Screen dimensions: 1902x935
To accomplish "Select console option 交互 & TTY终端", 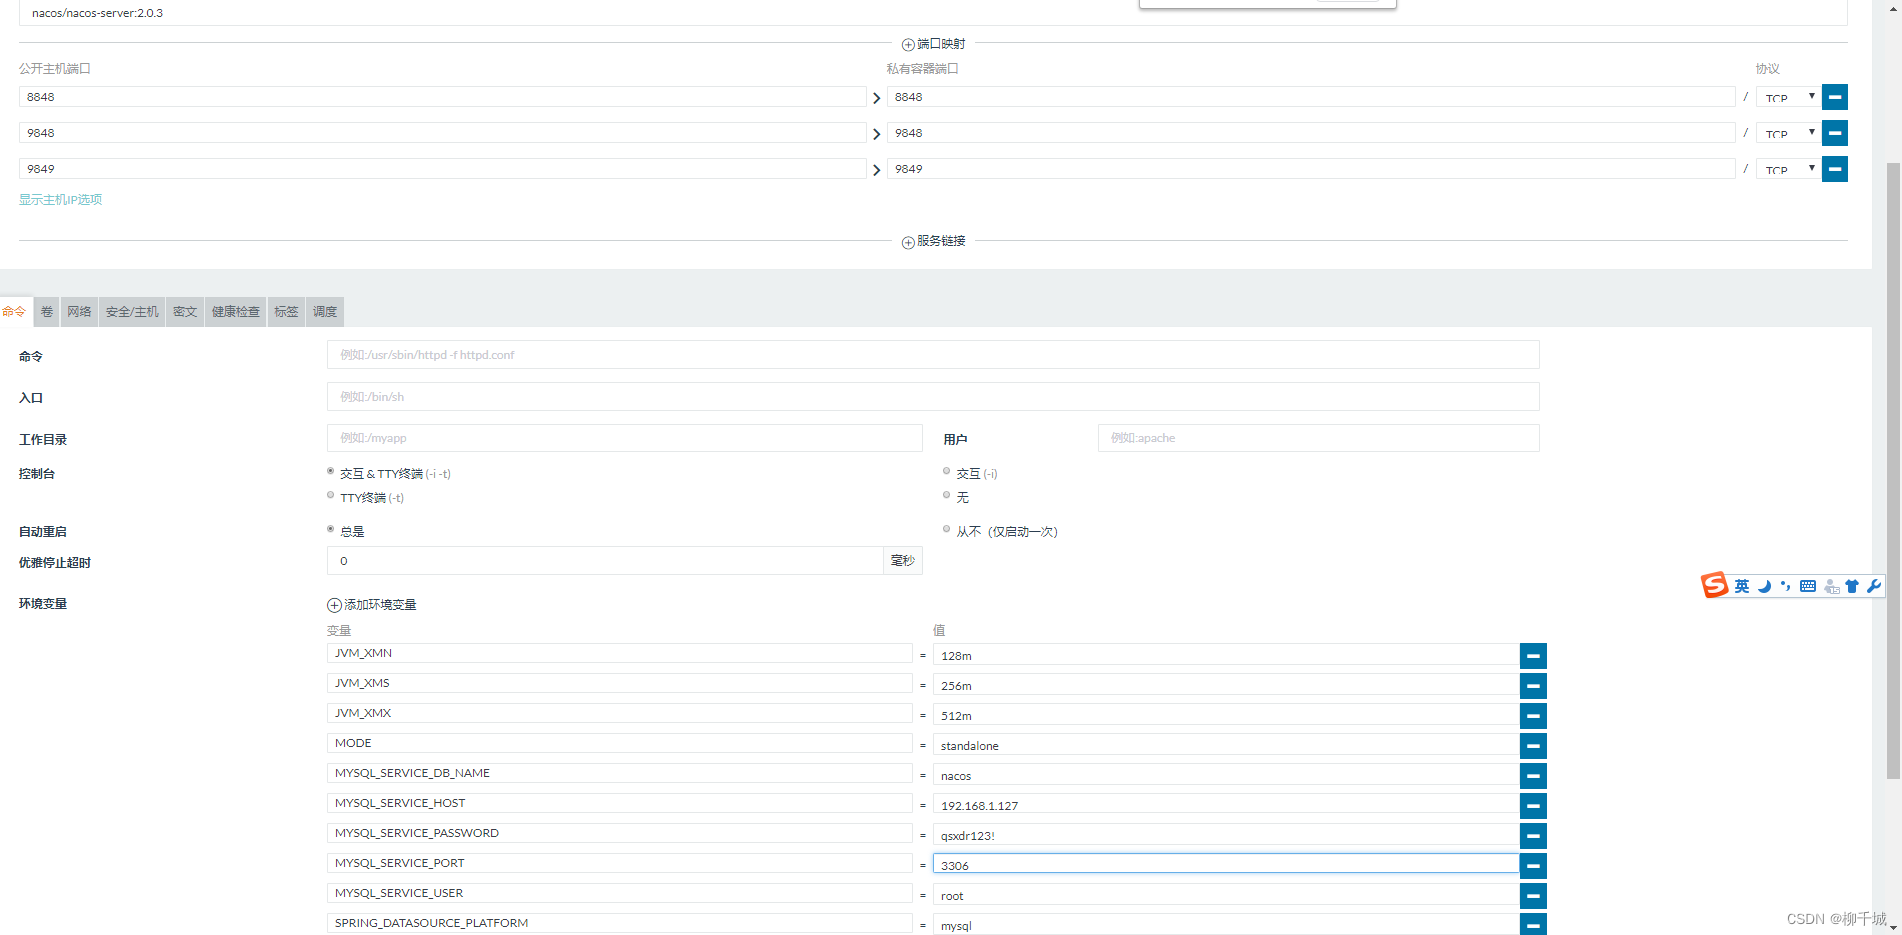I will point(330,471).
